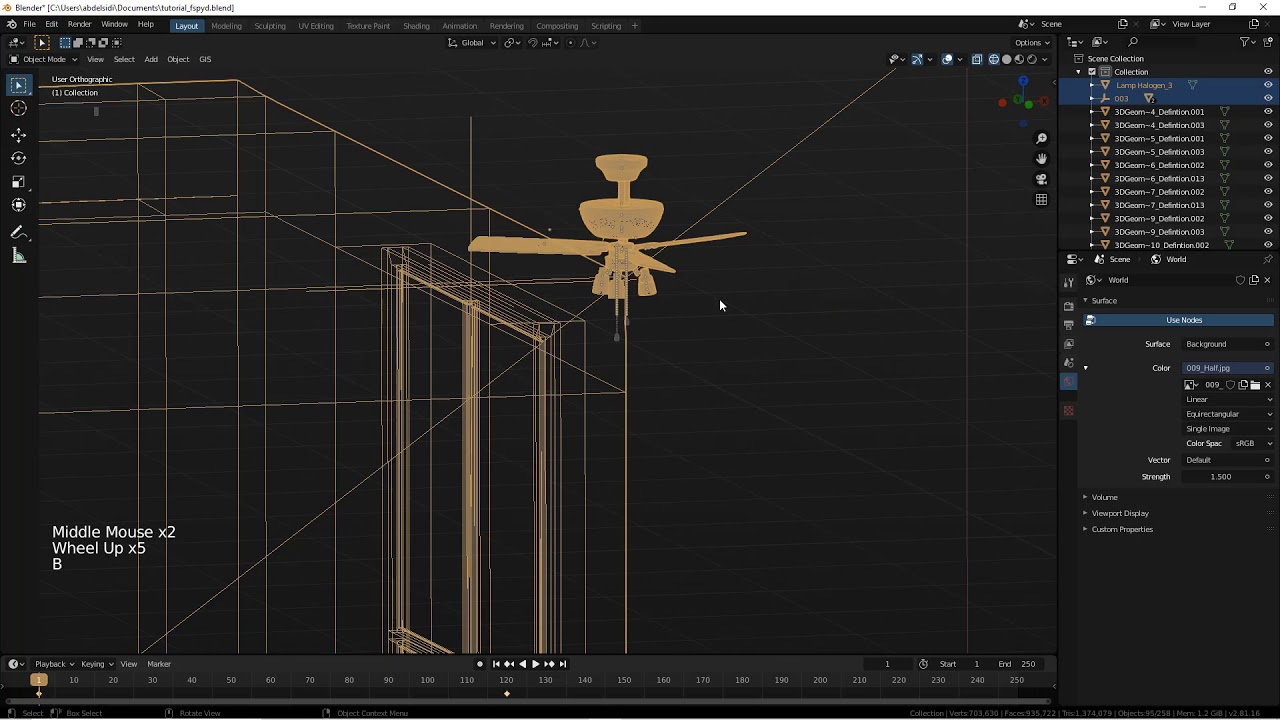This screenshot has height=720, width=1280.
Task: Hide Lamp Halogen_3 in outliner
Action: pos(1268,85)
